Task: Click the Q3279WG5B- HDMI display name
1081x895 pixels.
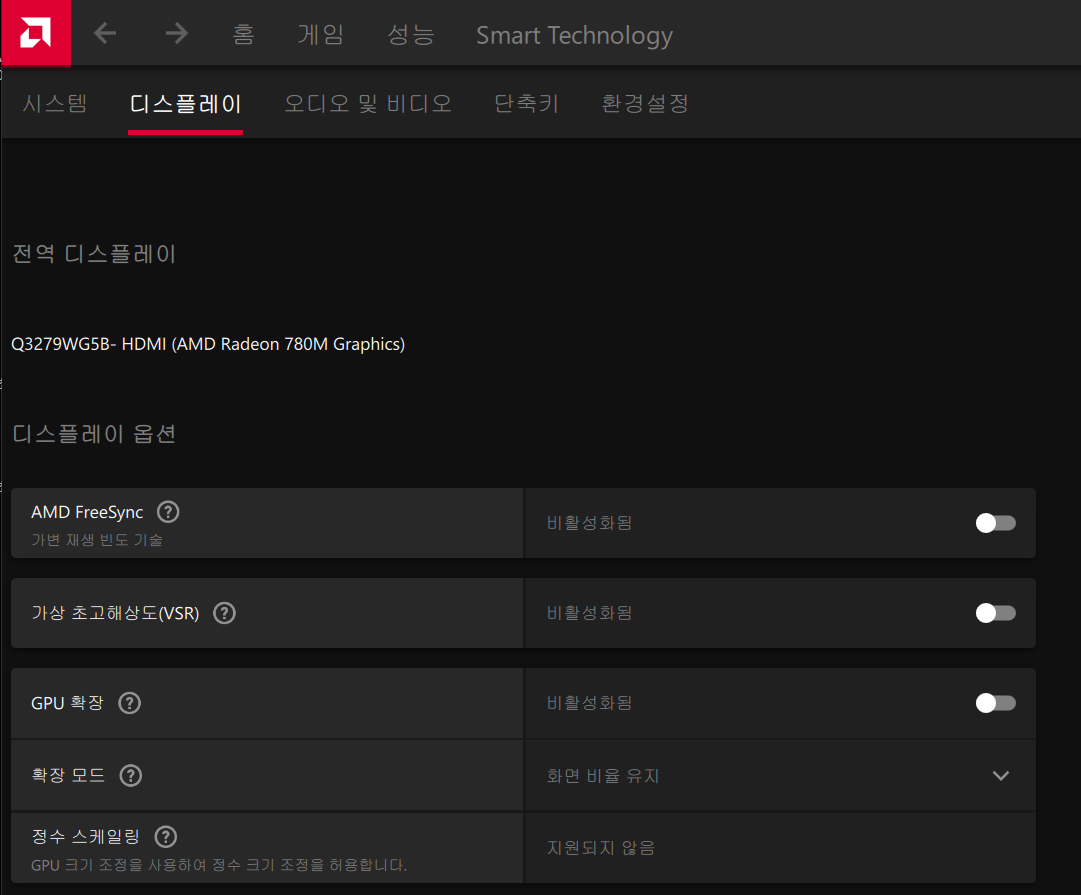Action: pos(208,343)
